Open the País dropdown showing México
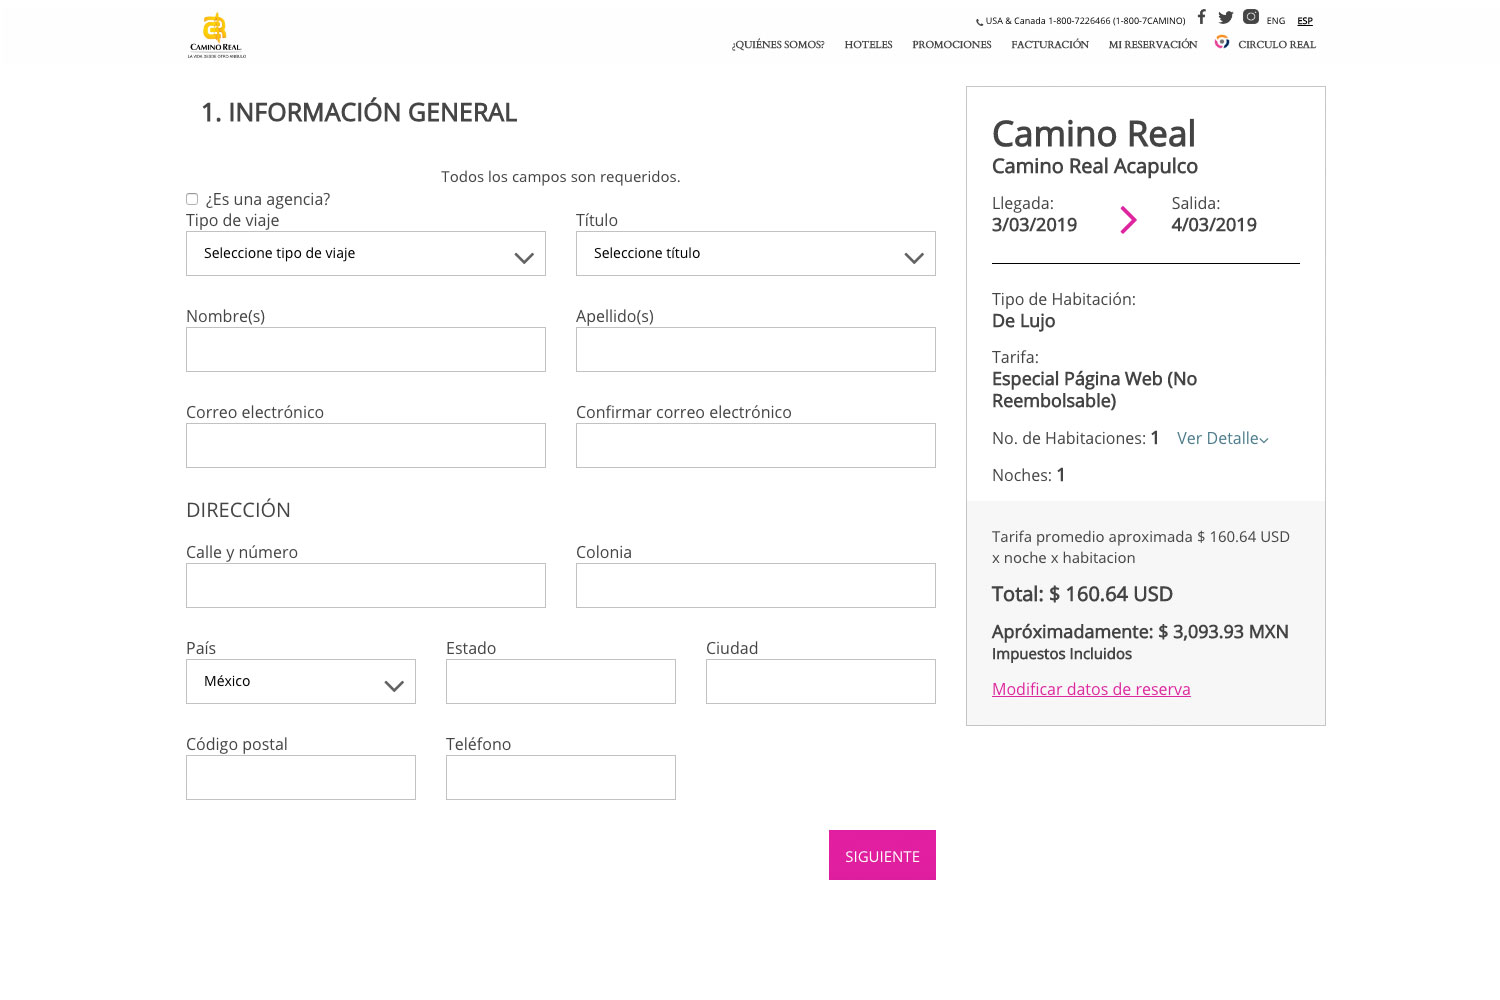 [x=300, y=682]
